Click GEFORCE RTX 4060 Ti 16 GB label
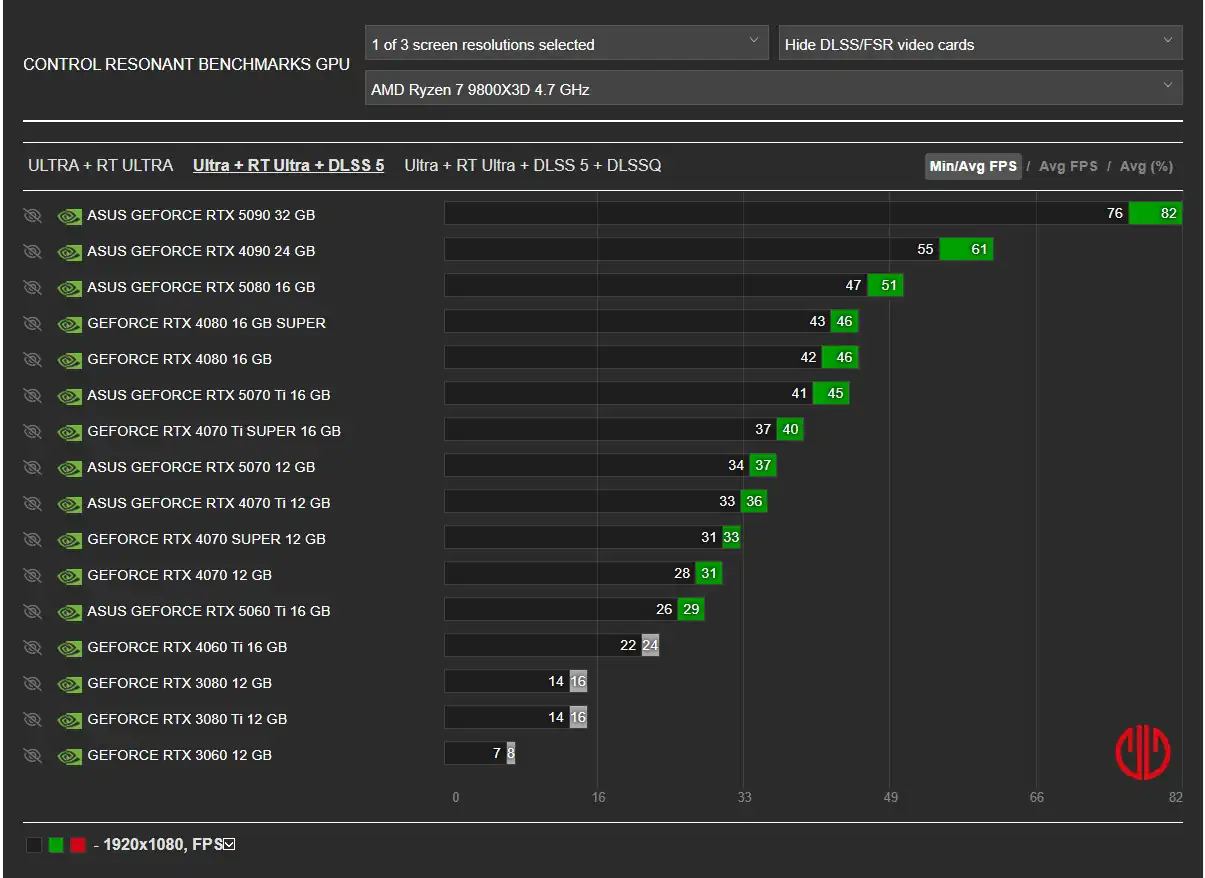The height and width of the screenshot is (878, 1205). coord(187,647)
